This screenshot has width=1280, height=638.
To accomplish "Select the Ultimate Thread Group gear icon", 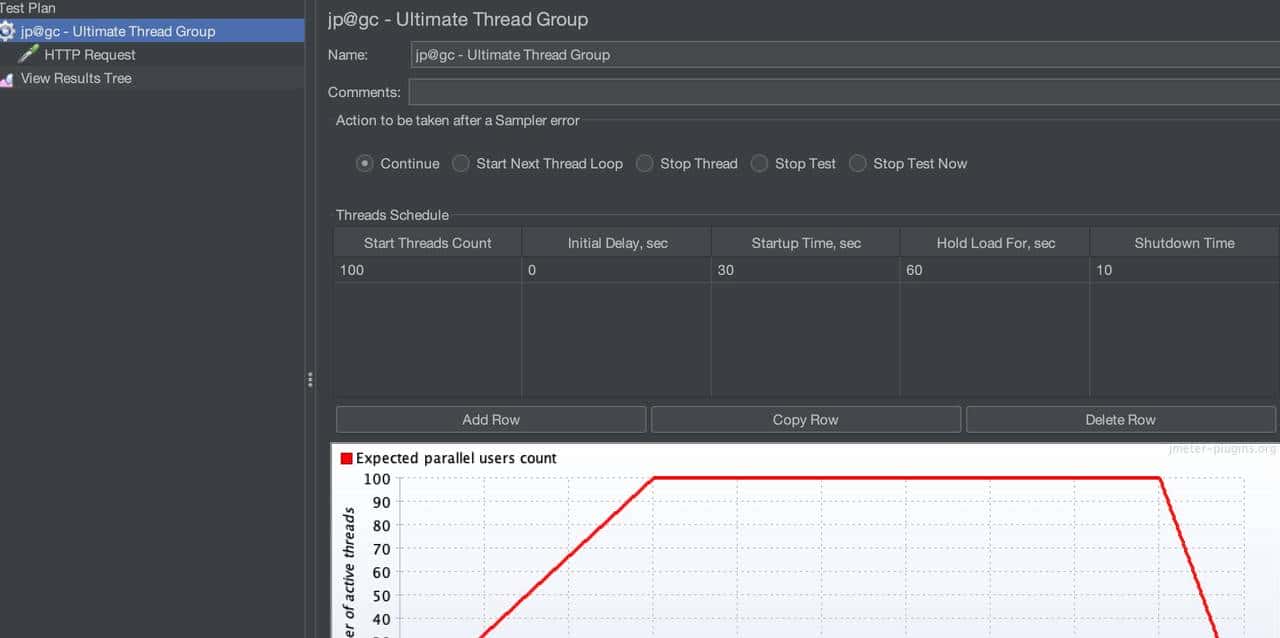I will 7,31.
